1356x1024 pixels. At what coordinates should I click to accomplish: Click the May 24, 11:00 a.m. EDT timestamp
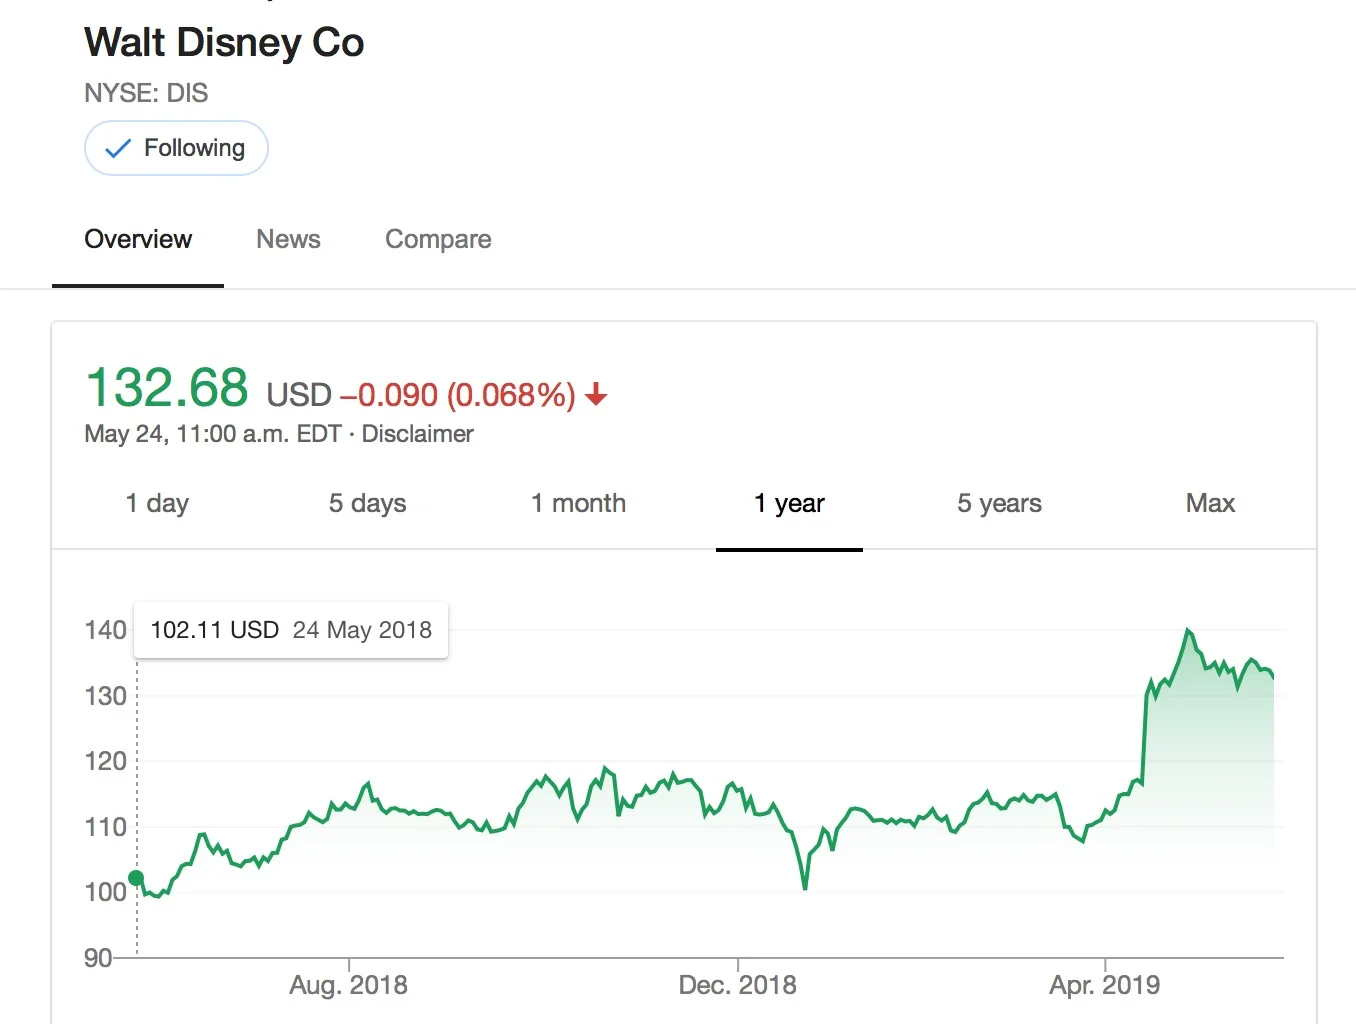tap(213, 434)
